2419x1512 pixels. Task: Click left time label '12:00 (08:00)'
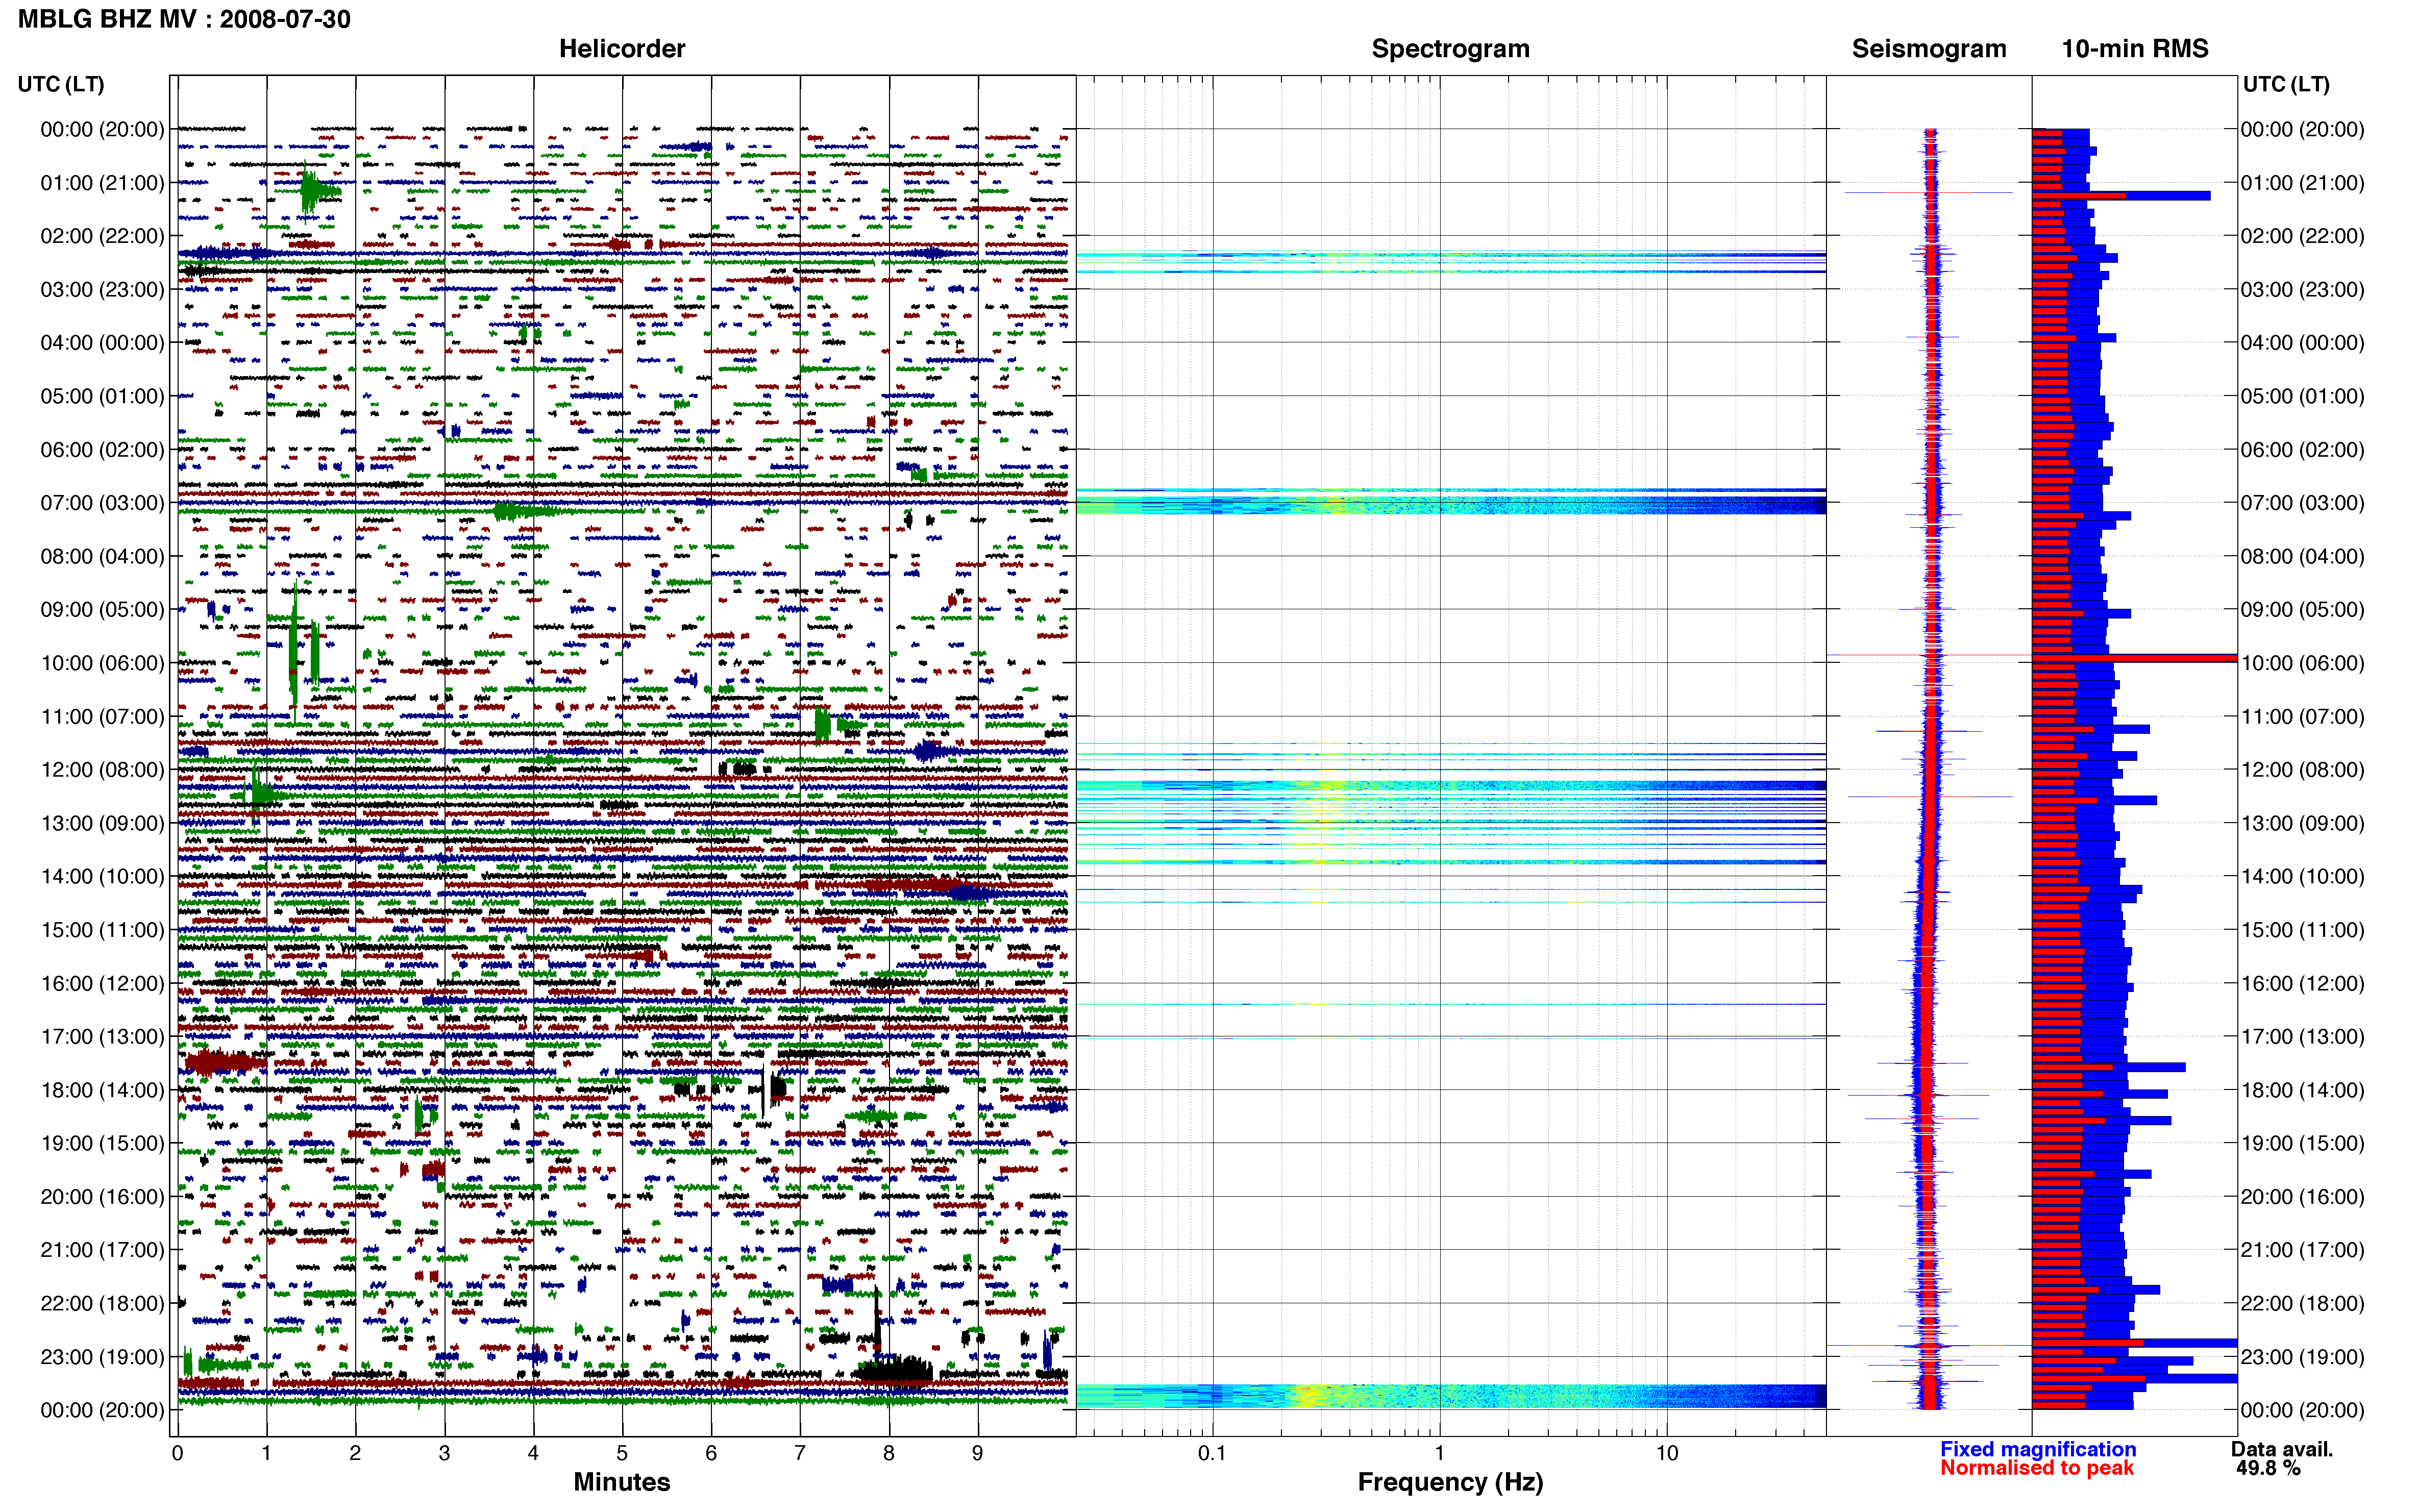click(102, 770)
